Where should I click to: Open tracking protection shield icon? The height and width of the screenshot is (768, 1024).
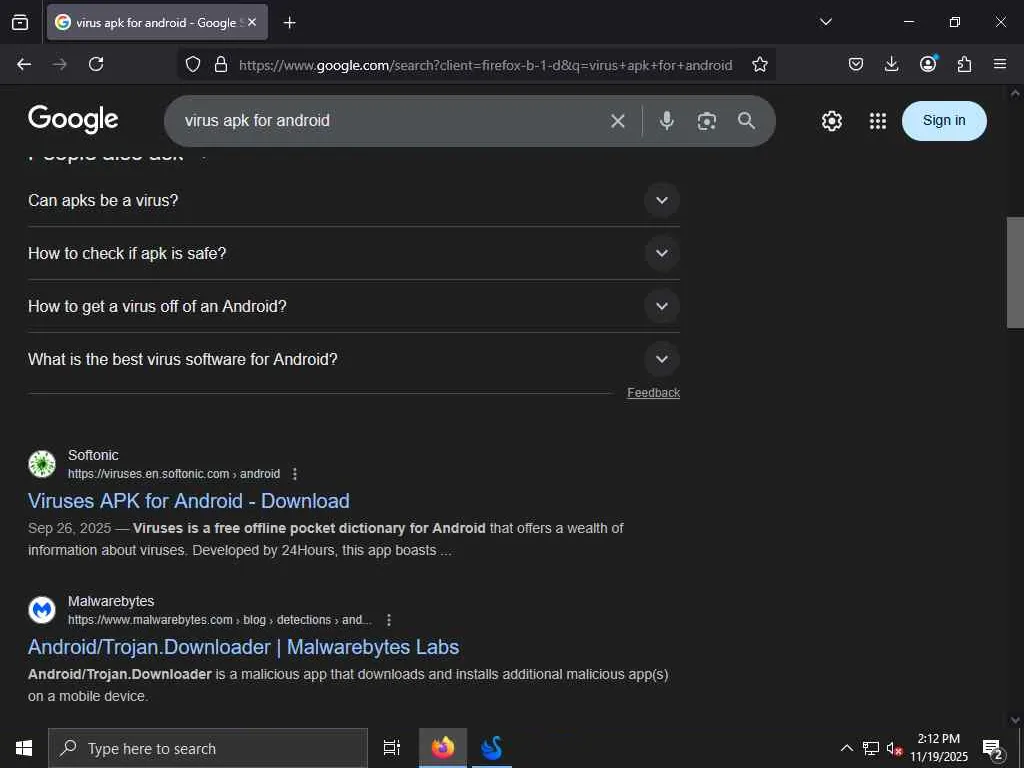click(193, 64)
